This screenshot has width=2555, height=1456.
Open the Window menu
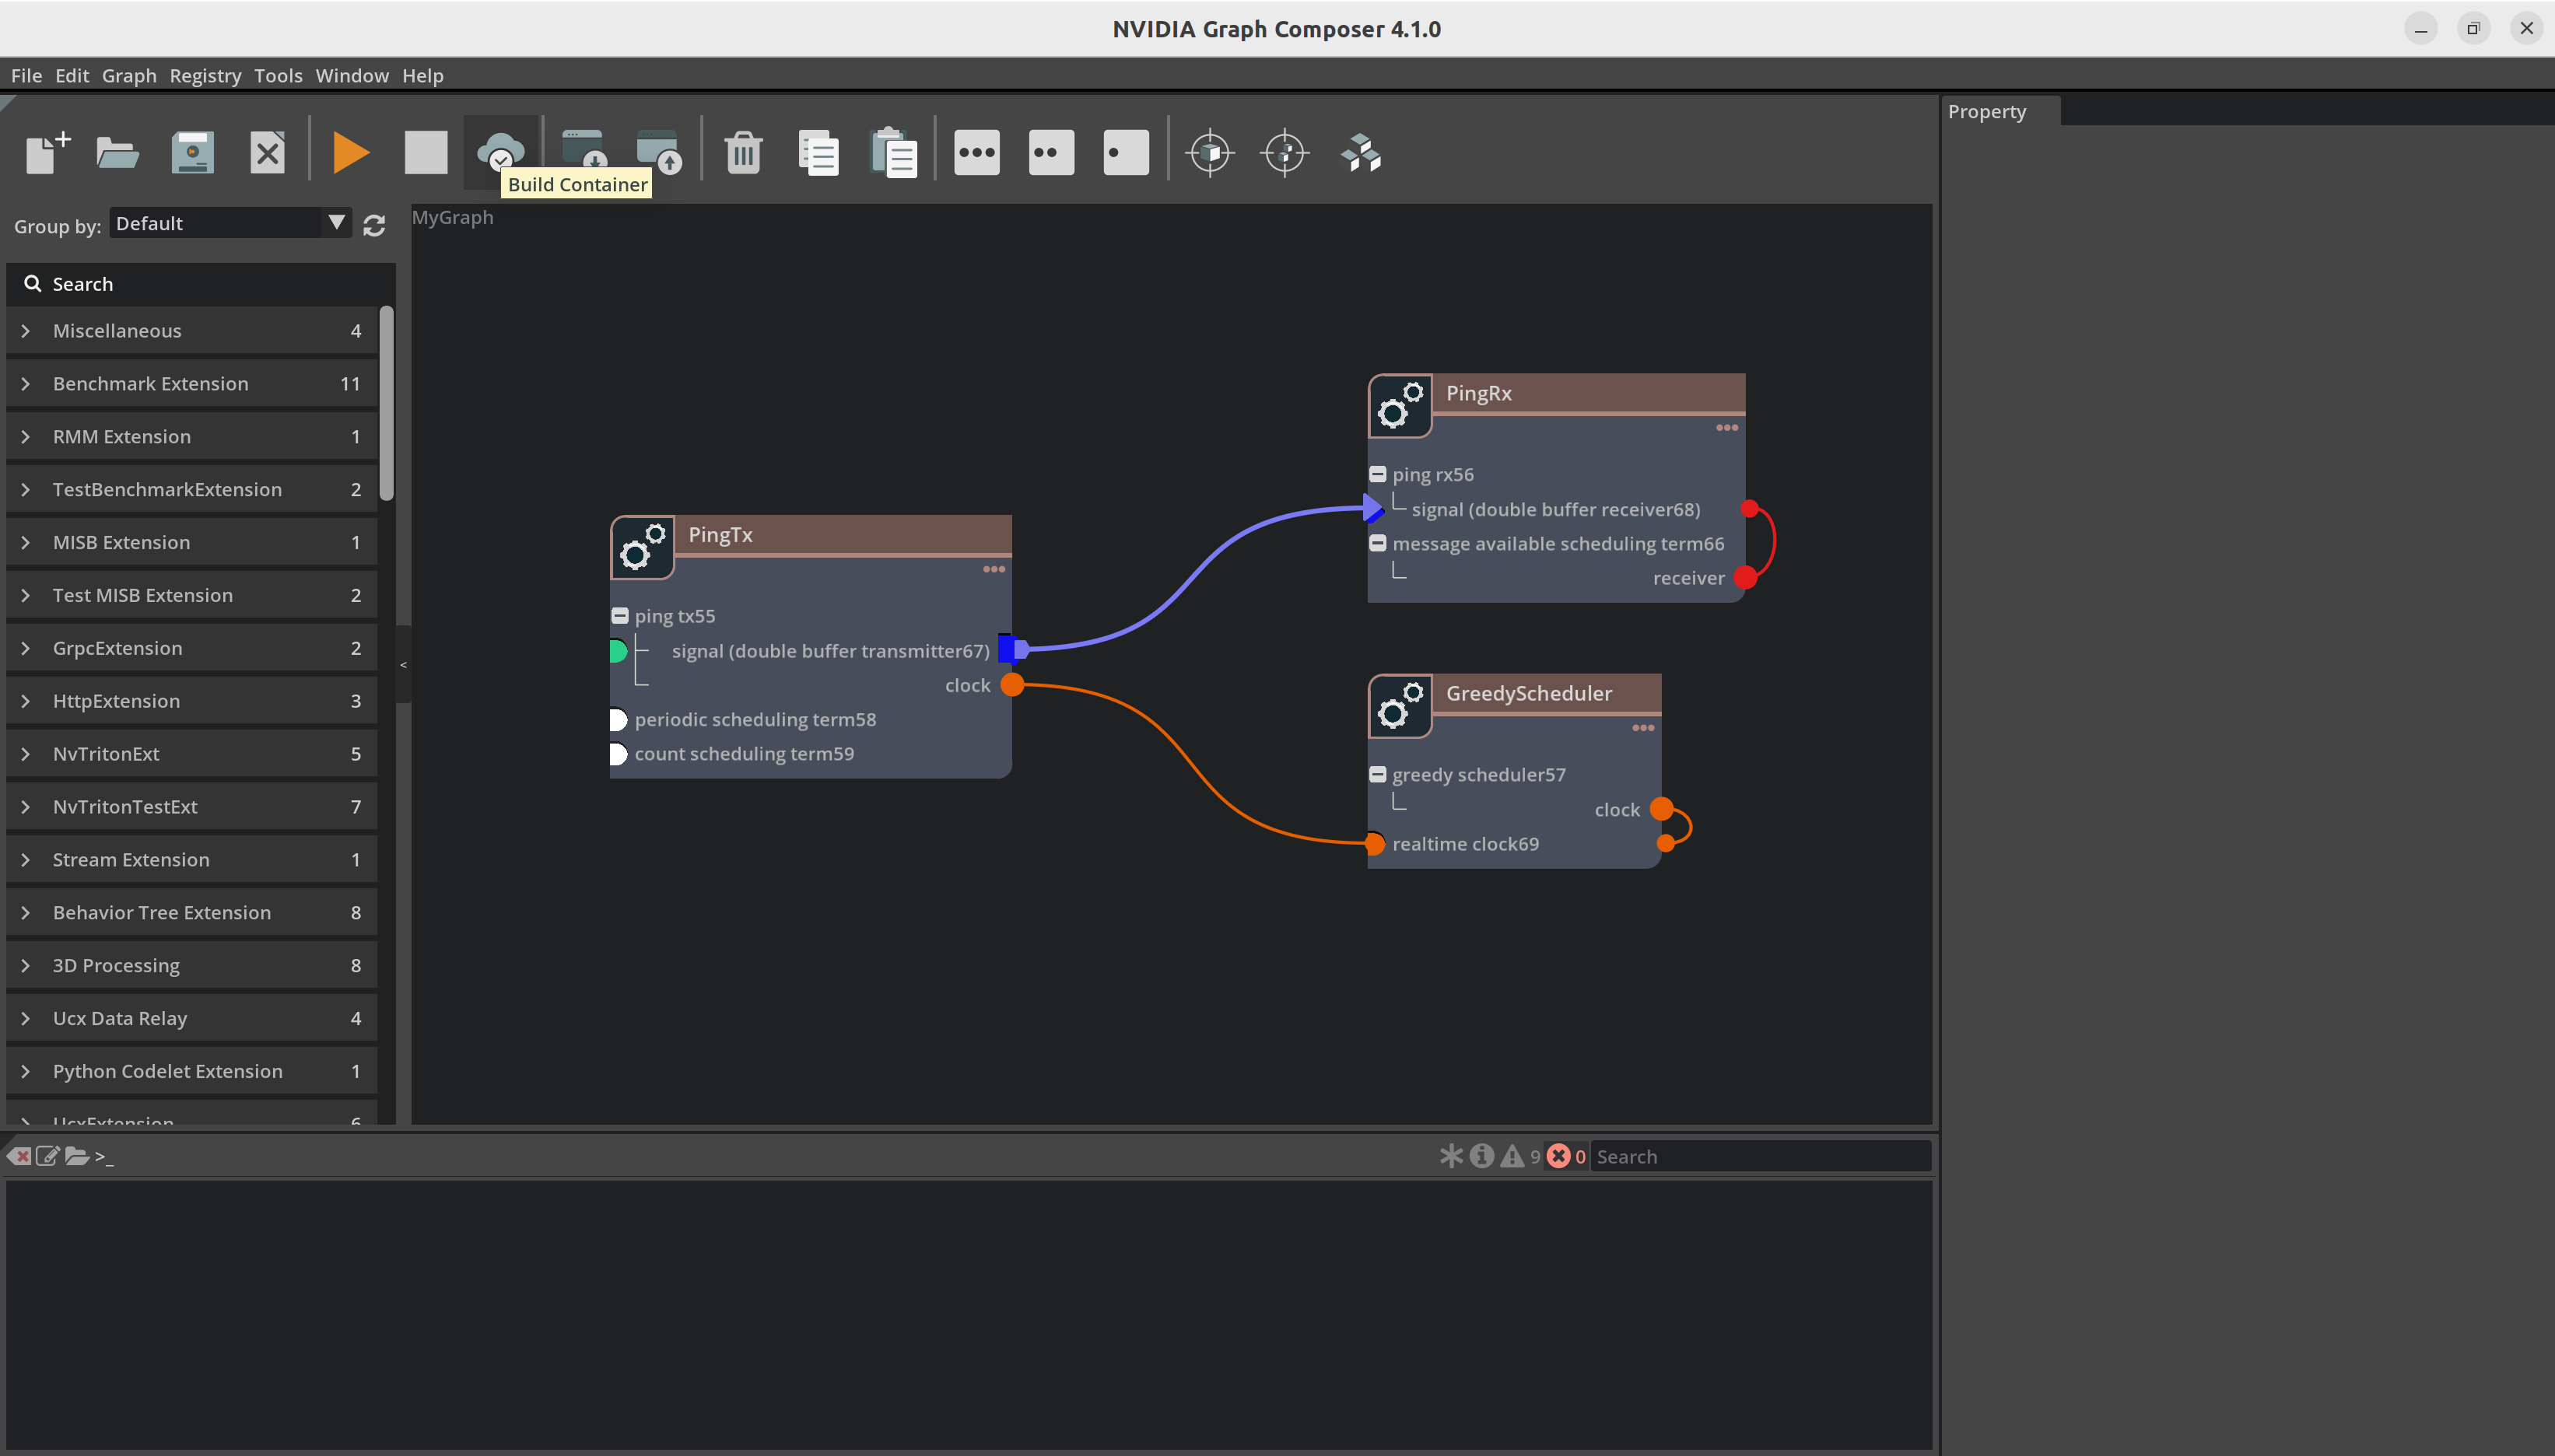click(x=352, y=76)
